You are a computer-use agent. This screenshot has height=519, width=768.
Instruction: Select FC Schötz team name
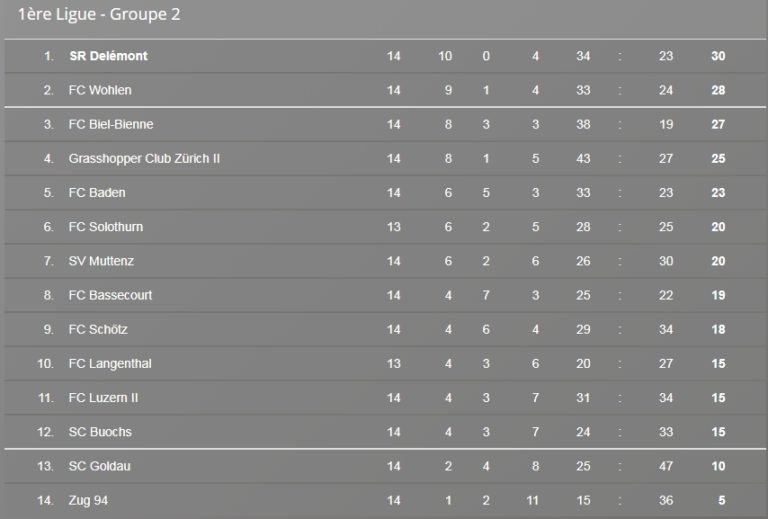pyautogui.click(x=98, y=330)
